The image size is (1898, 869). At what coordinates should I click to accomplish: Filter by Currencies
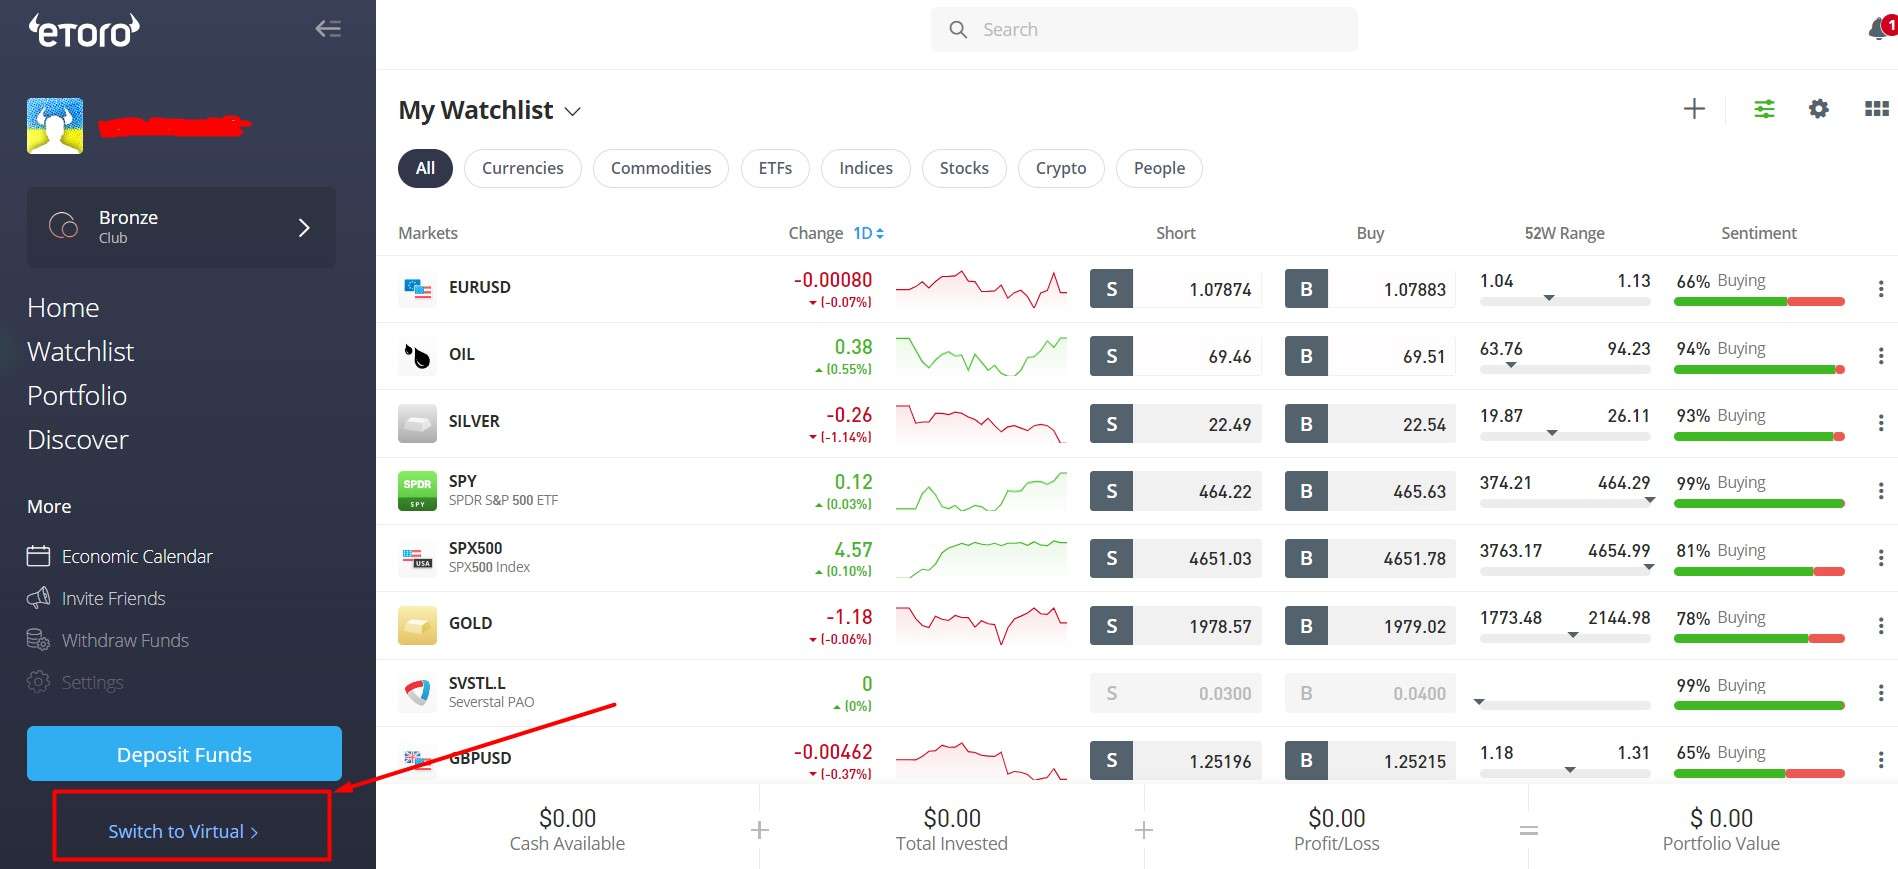click(523, 168)
